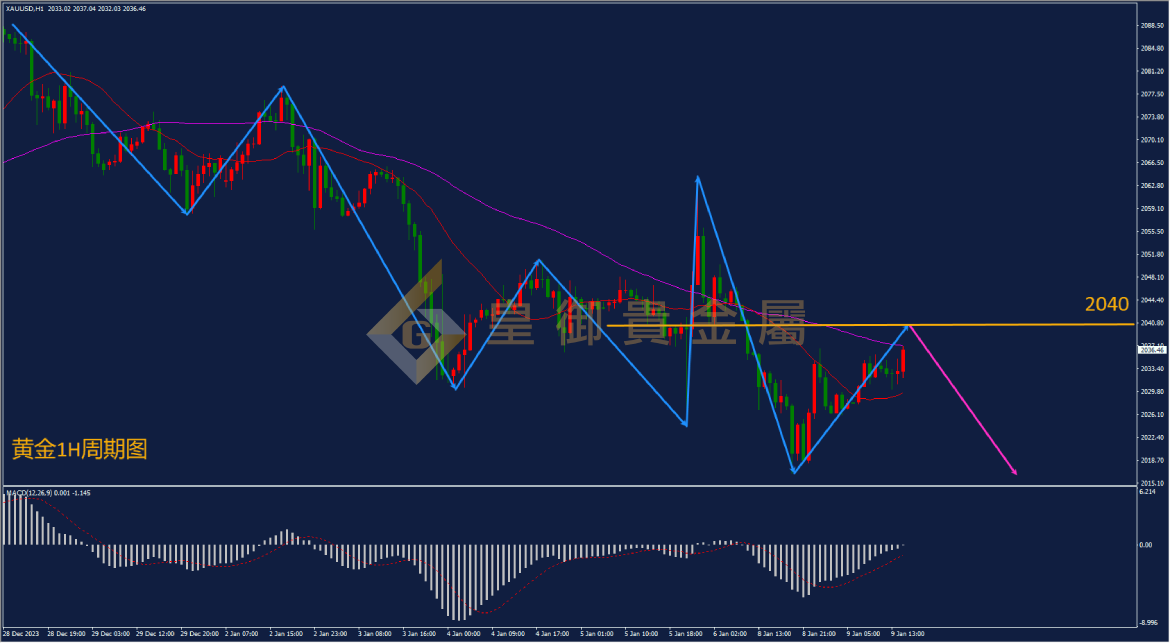Image resolution: width=1170 pixels, height=643 pixels.
Task: Click the 2022.40 price axis label
Action: point(1151,438)
